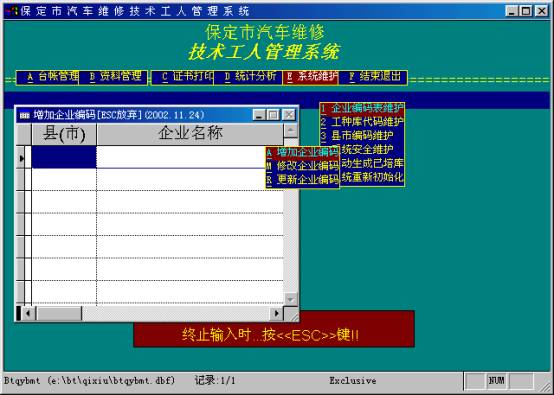Viewport: 554px width, 395px height.
Task: Click the F 结束退出 menu item
Action: [x=373, y=77]
